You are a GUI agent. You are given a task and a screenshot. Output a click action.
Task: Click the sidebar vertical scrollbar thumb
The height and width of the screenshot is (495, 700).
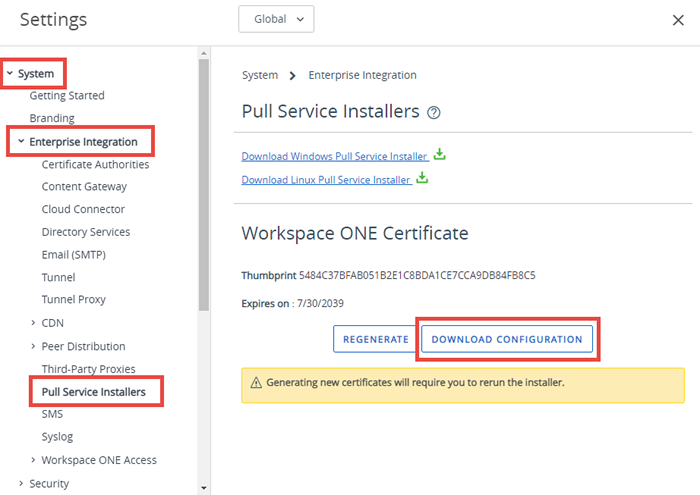tap(204, 185)
